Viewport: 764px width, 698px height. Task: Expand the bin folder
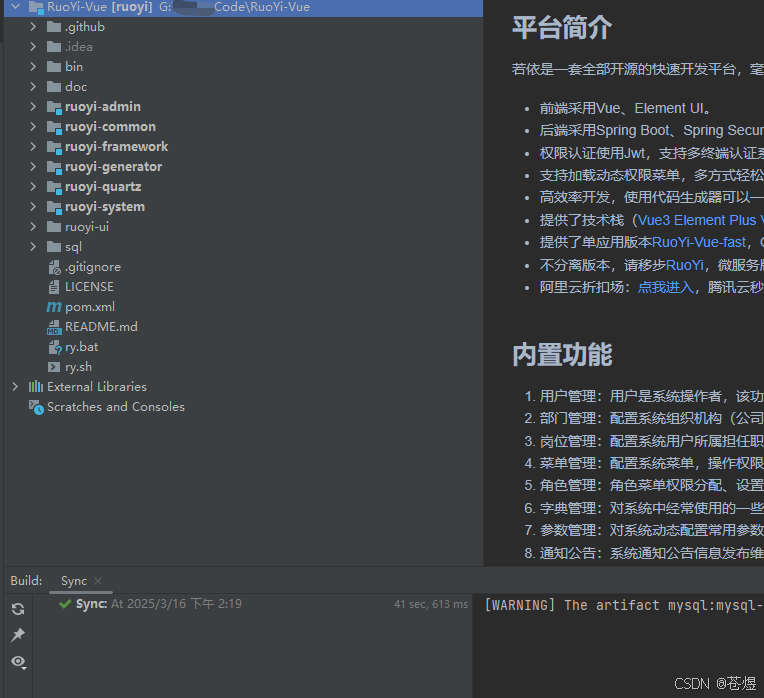(x=33, y=67)
